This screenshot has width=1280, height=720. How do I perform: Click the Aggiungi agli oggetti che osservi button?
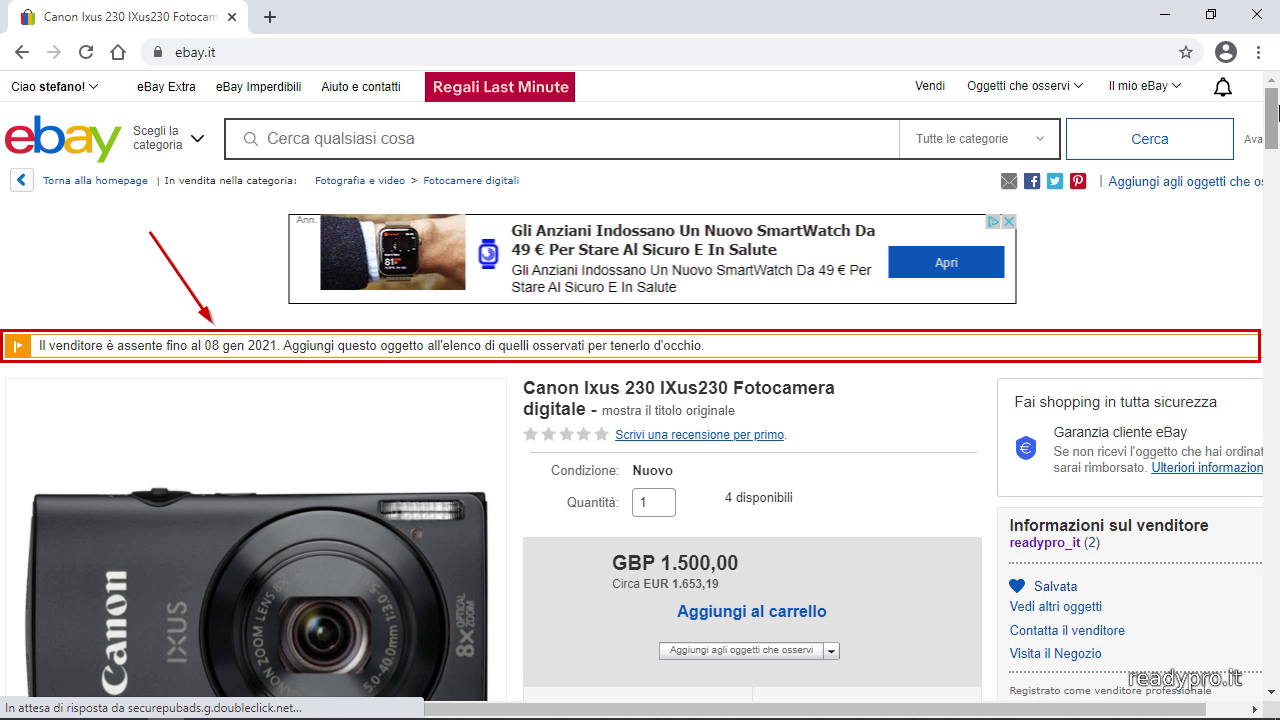(x=741, y=650)
